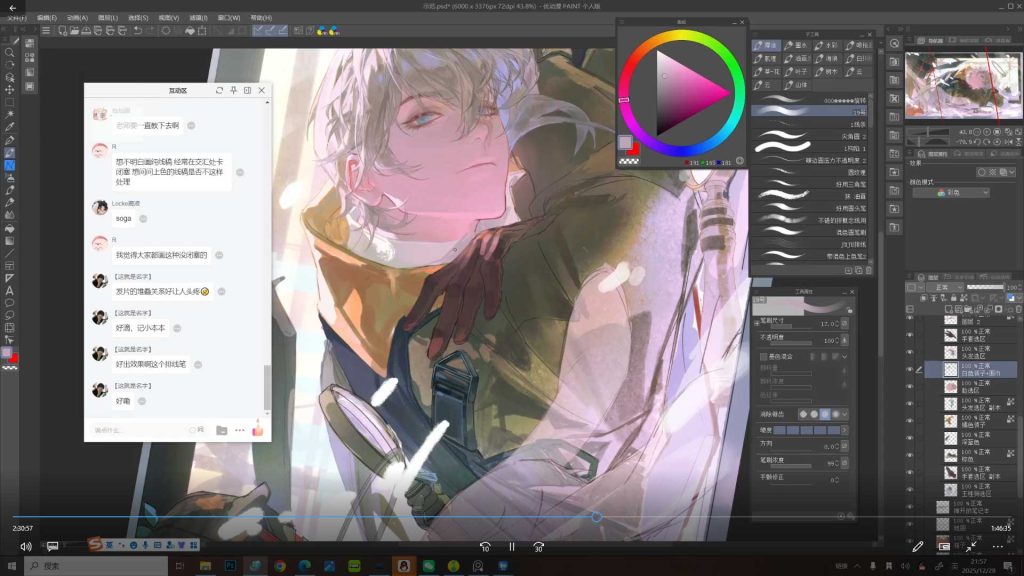Toggle visibility of the 手套选区 副本 layer
The height and width of the screenshot is (576, 1024).
pyautogui.click(x=910, y=472)
